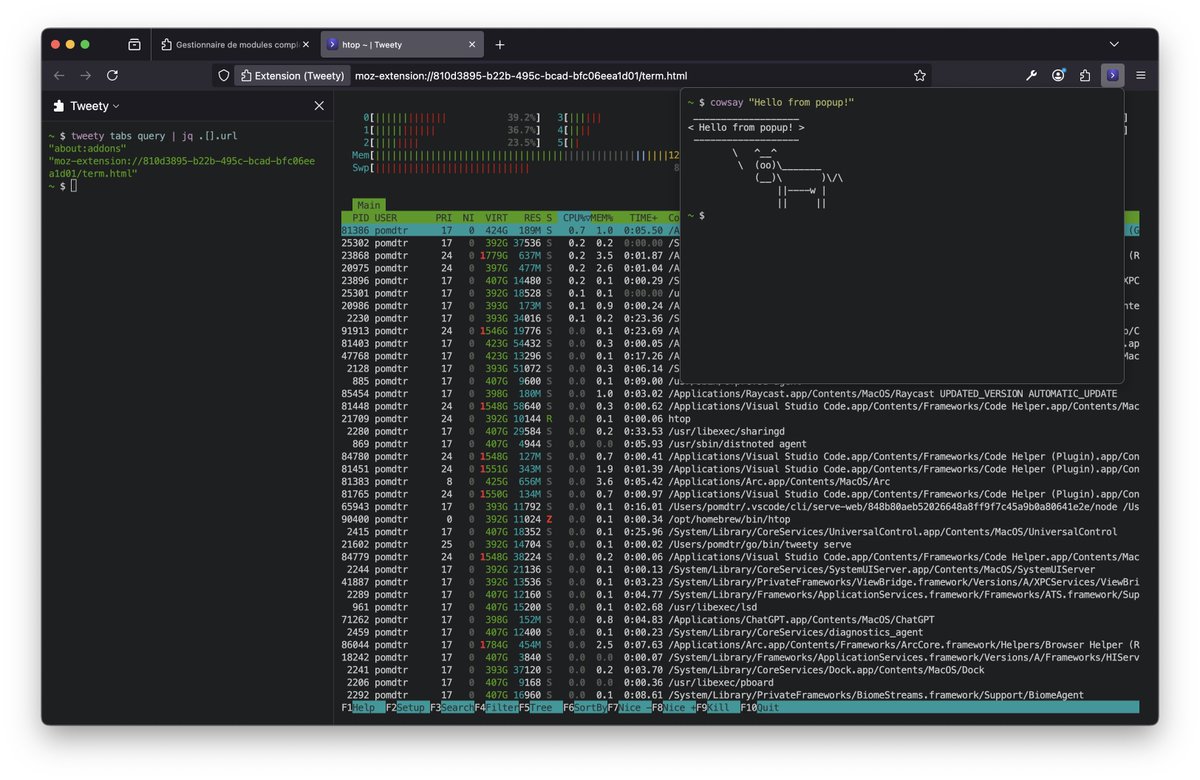1200x780 pixels.
Task: Click the macOS green zoom window button
Action: point(85,44)
